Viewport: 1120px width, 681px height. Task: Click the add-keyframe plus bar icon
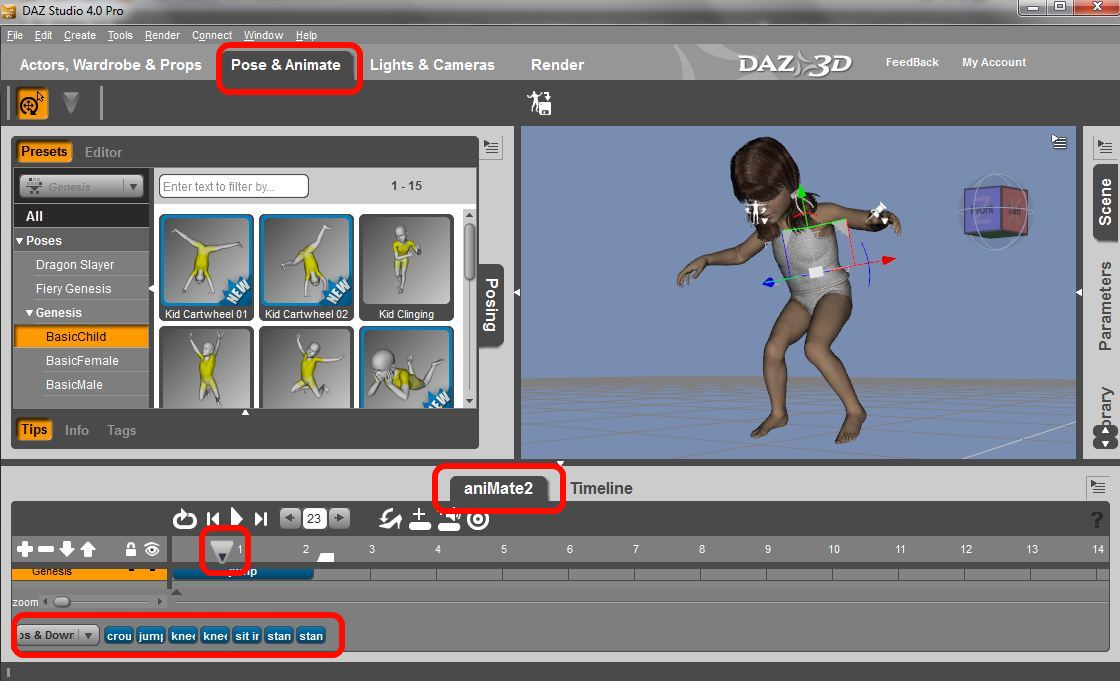click(x=419, y=520)
